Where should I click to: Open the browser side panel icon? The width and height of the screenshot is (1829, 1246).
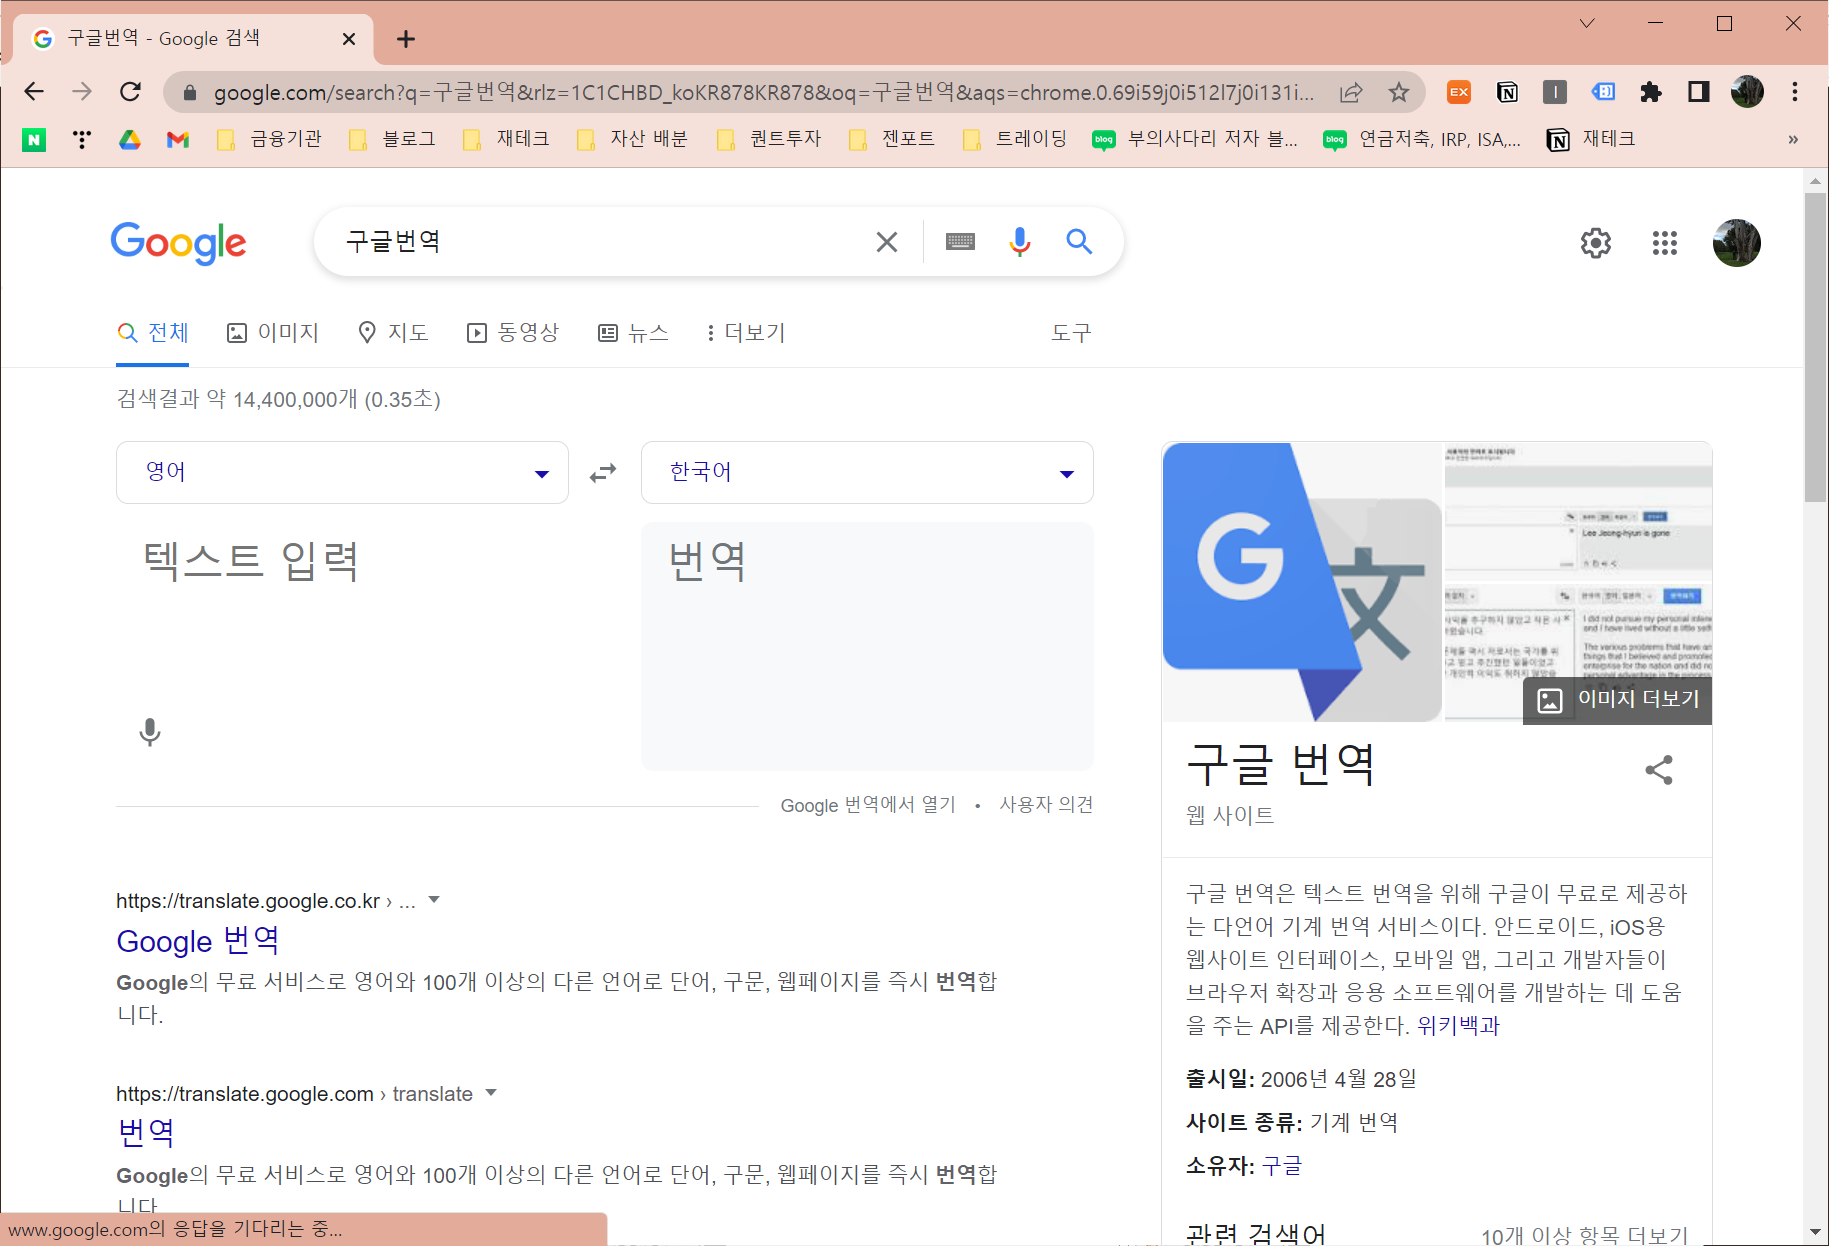coord(1699,92)
